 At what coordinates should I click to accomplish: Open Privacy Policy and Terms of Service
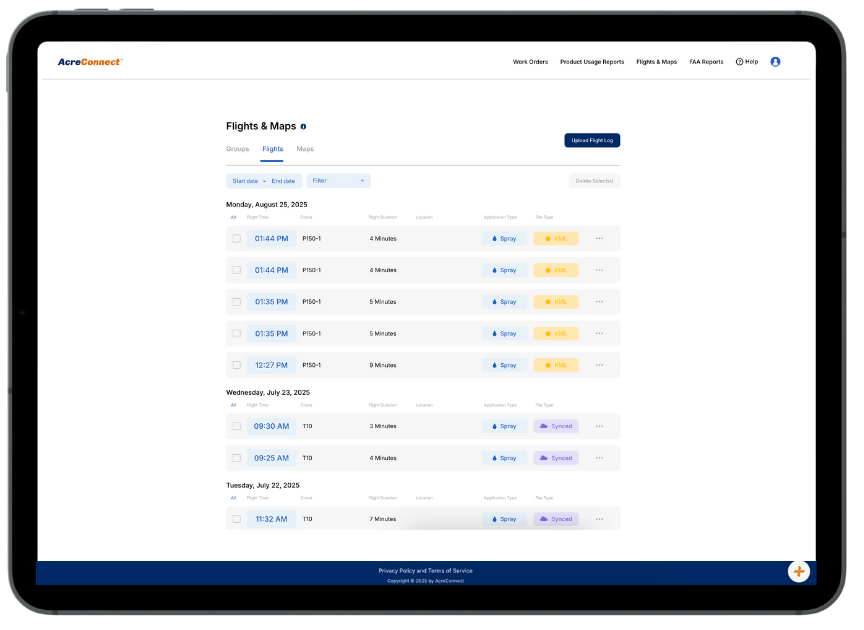click(425, 571)
